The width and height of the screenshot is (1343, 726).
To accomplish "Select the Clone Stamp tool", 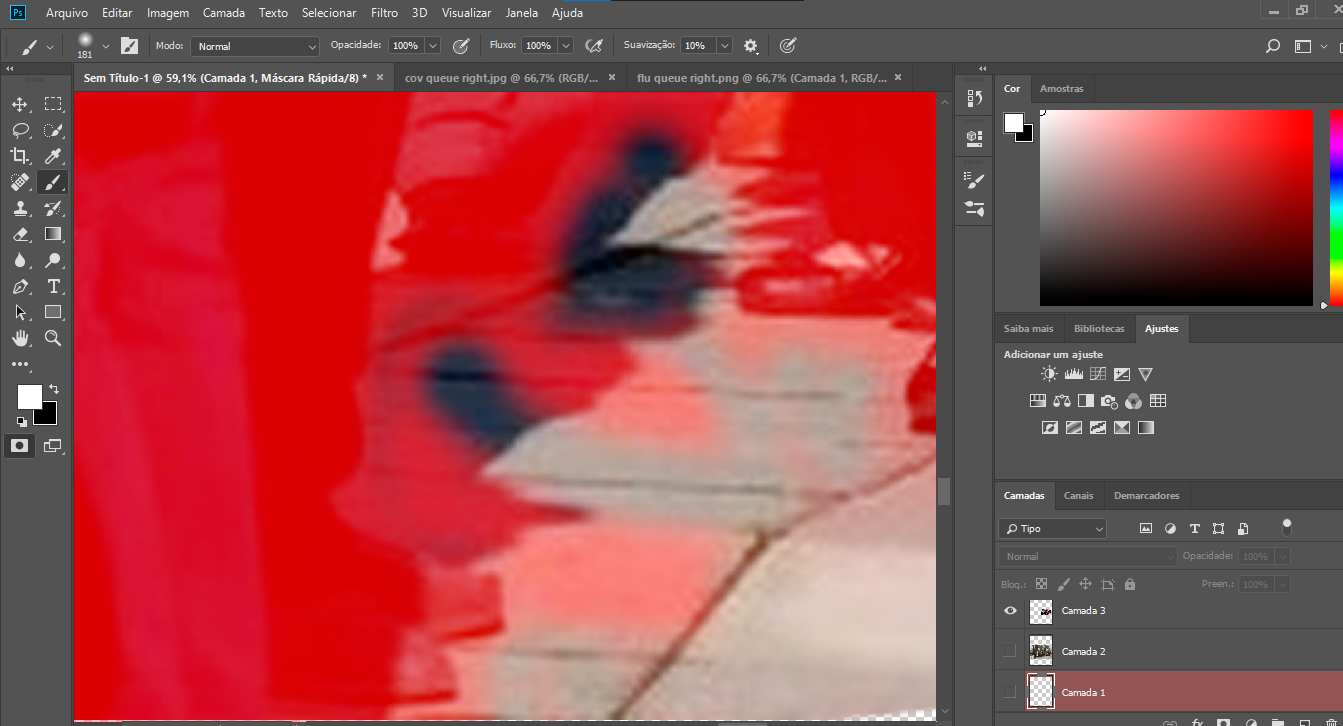I will click(20, 208).
